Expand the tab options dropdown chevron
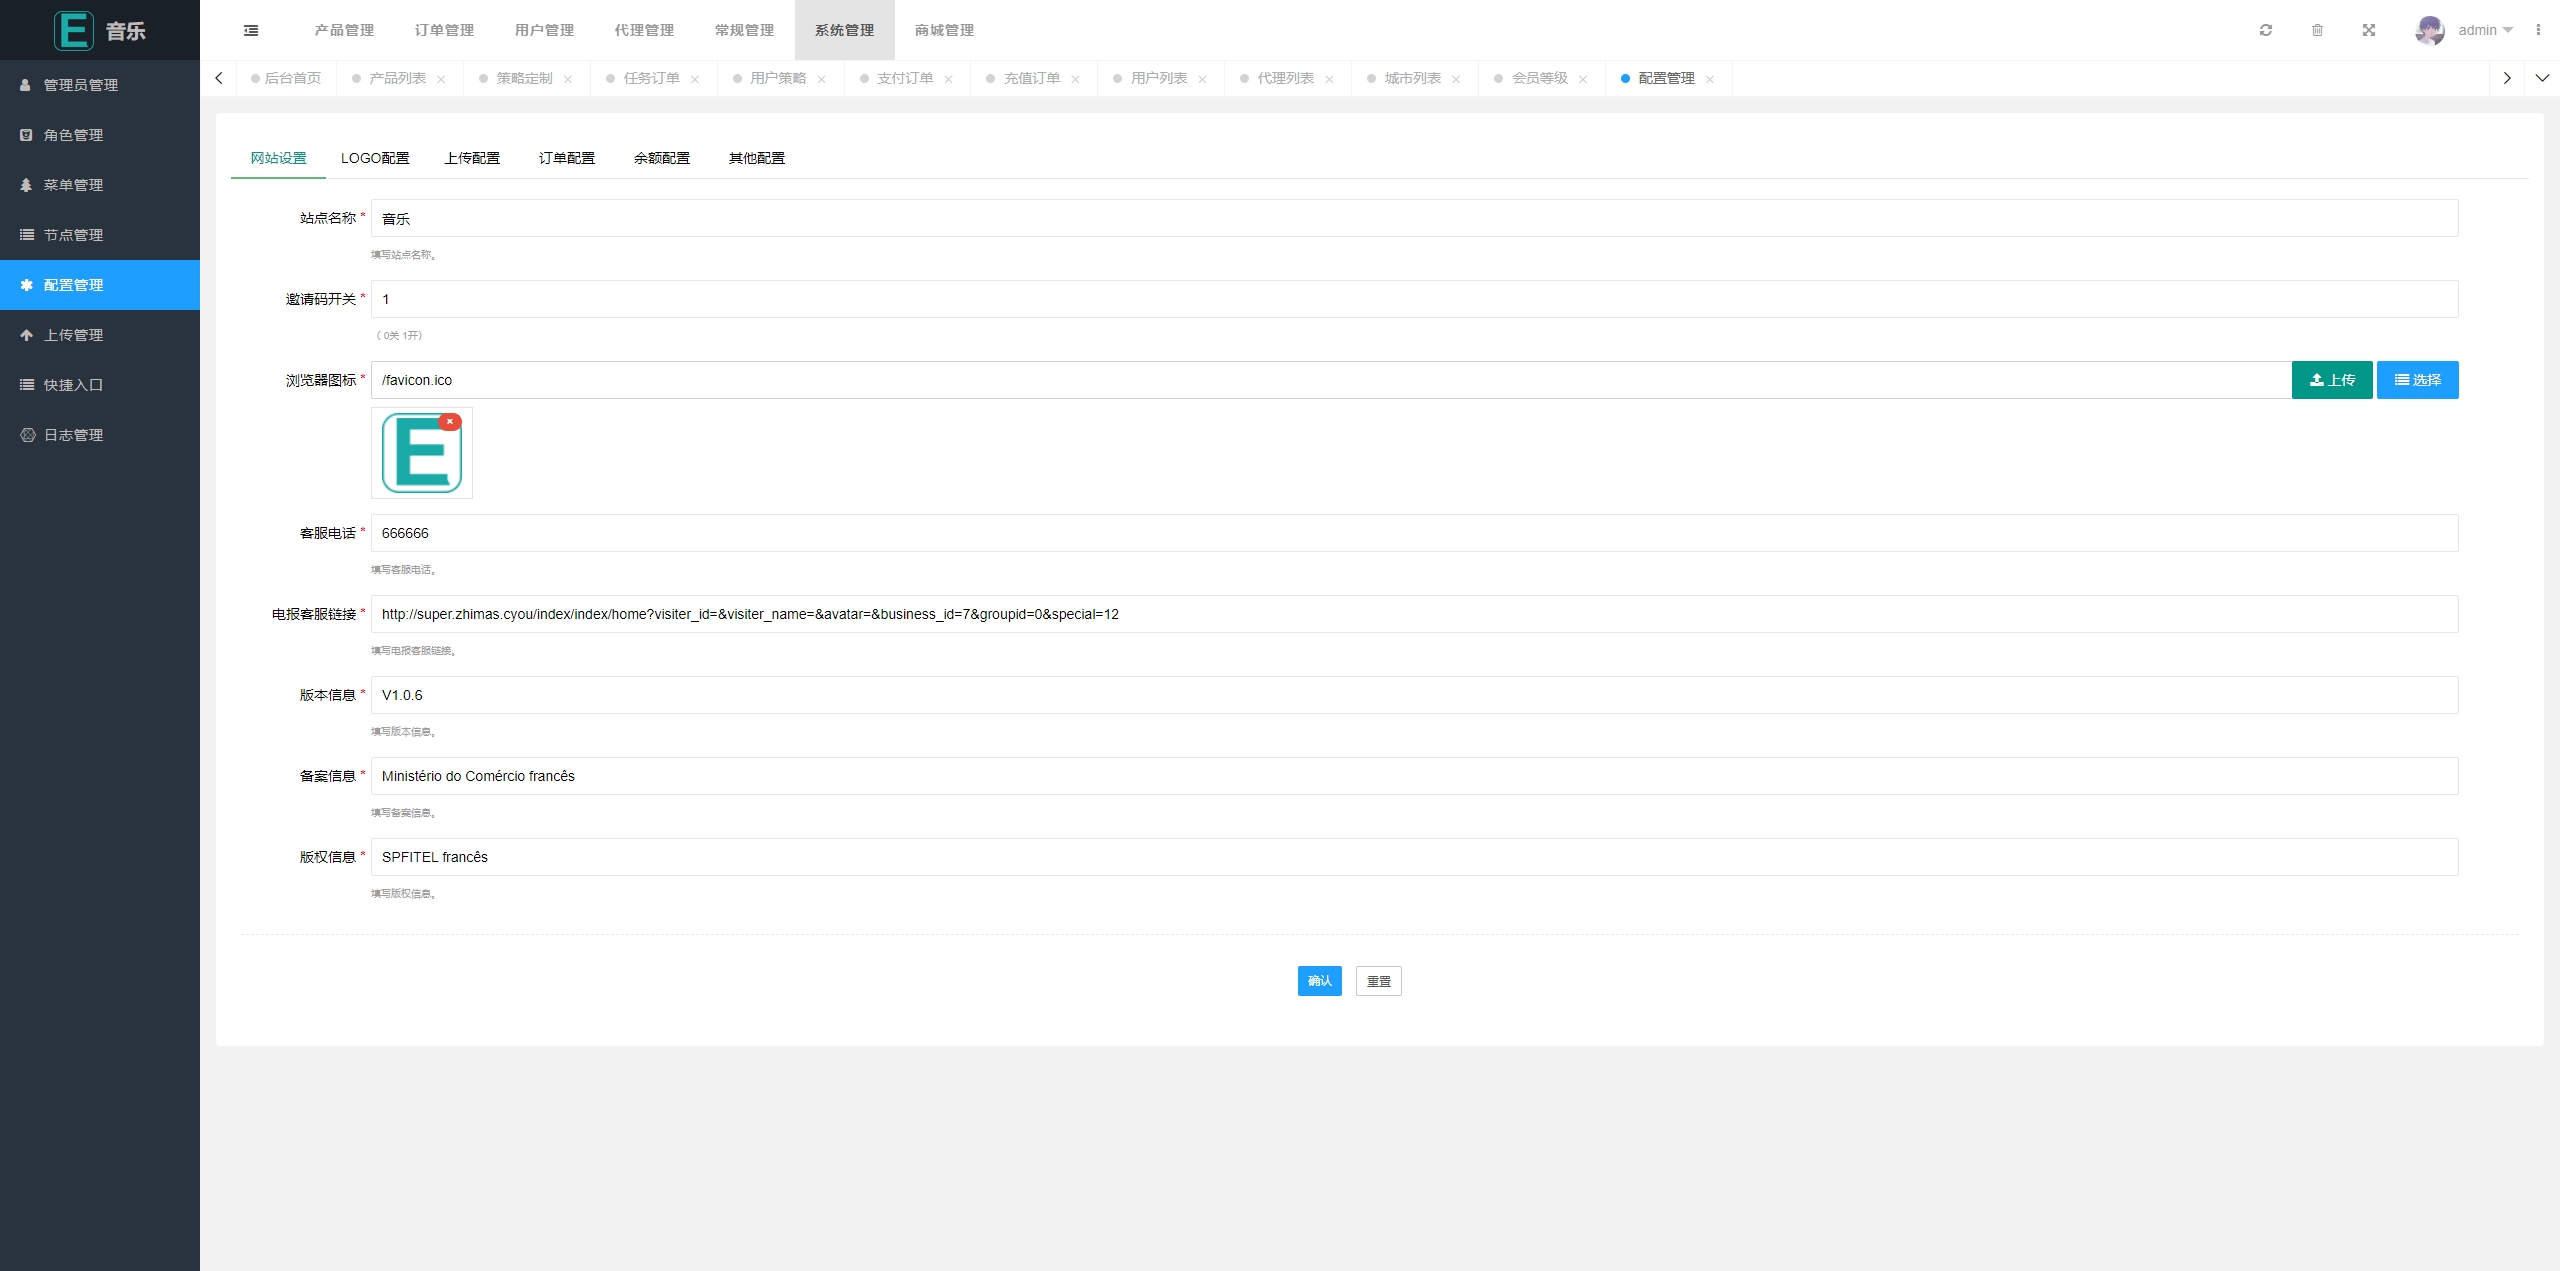 pyautogui.click(x=2542, y=78)
